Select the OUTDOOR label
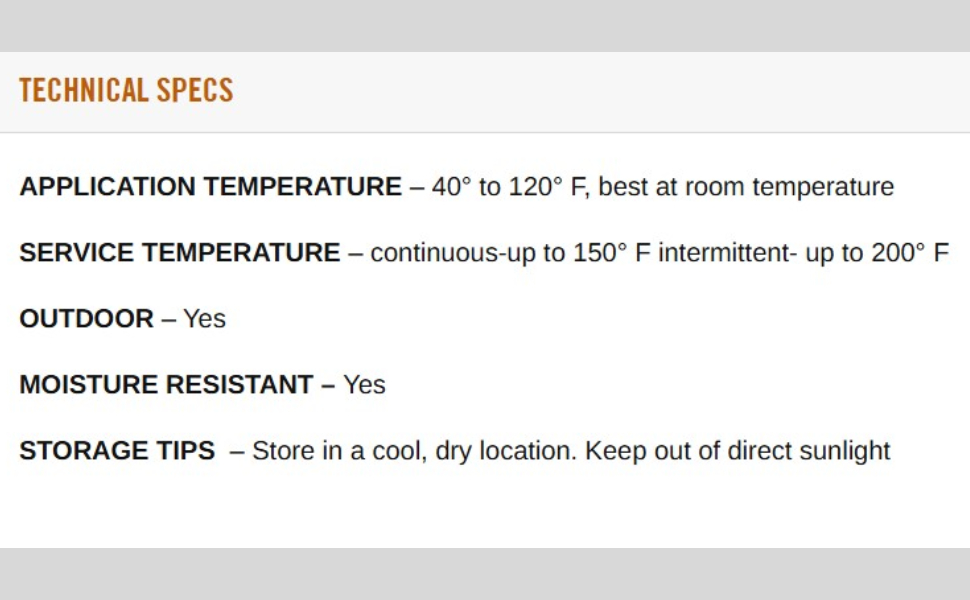This screenshot has height=600, width=970. click(x=87, y=319)
